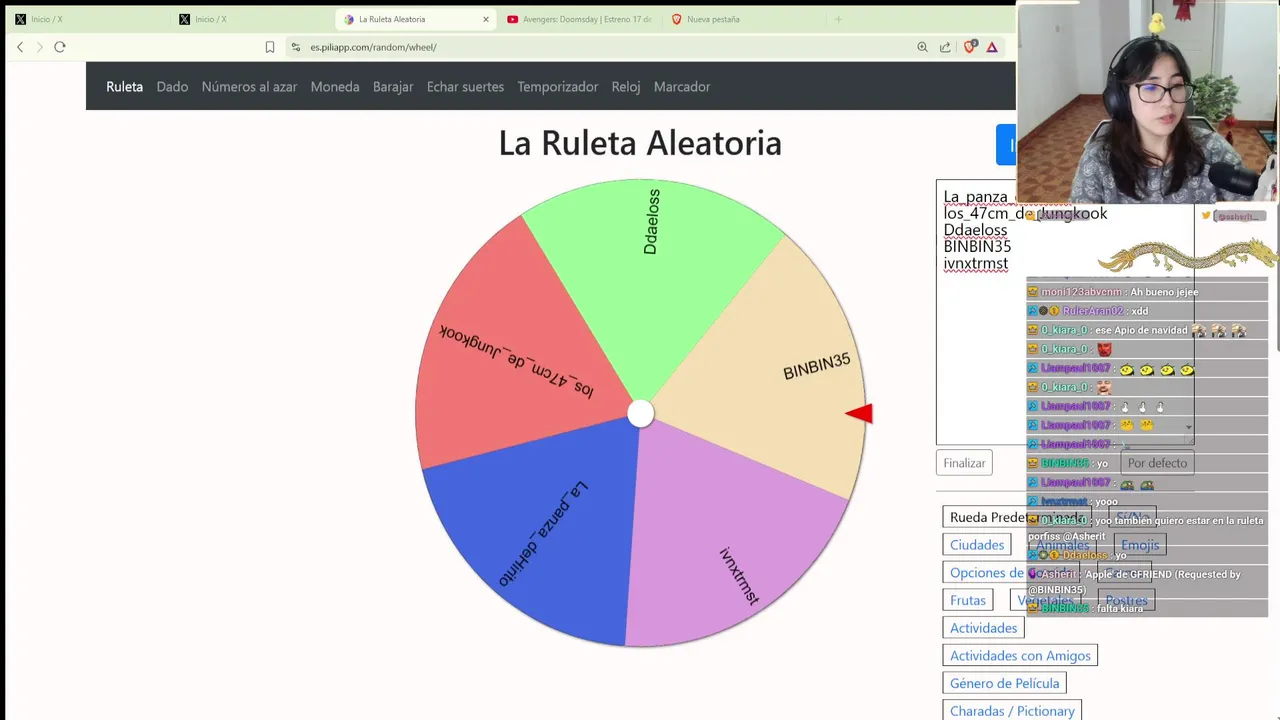The image size is (1280, 720).
Task: Click the red pointer arrow on the wheel
Action: click(859, 413)
